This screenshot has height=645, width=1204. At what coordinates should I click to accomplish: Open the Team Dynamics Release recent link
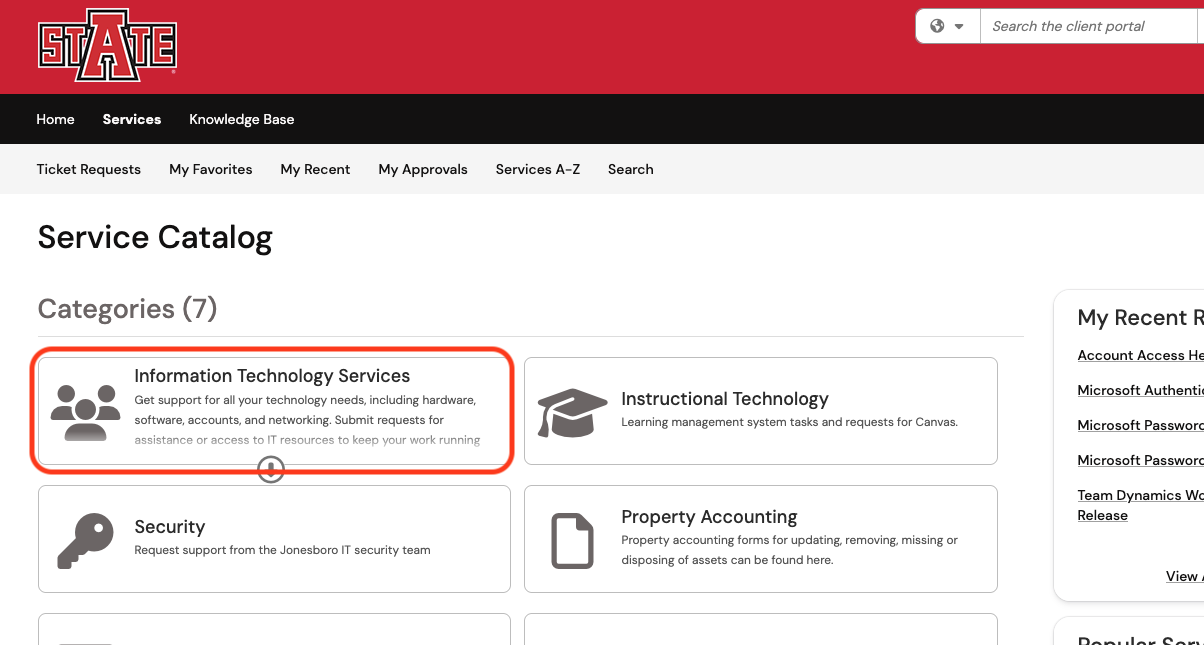pos(1140,505)
